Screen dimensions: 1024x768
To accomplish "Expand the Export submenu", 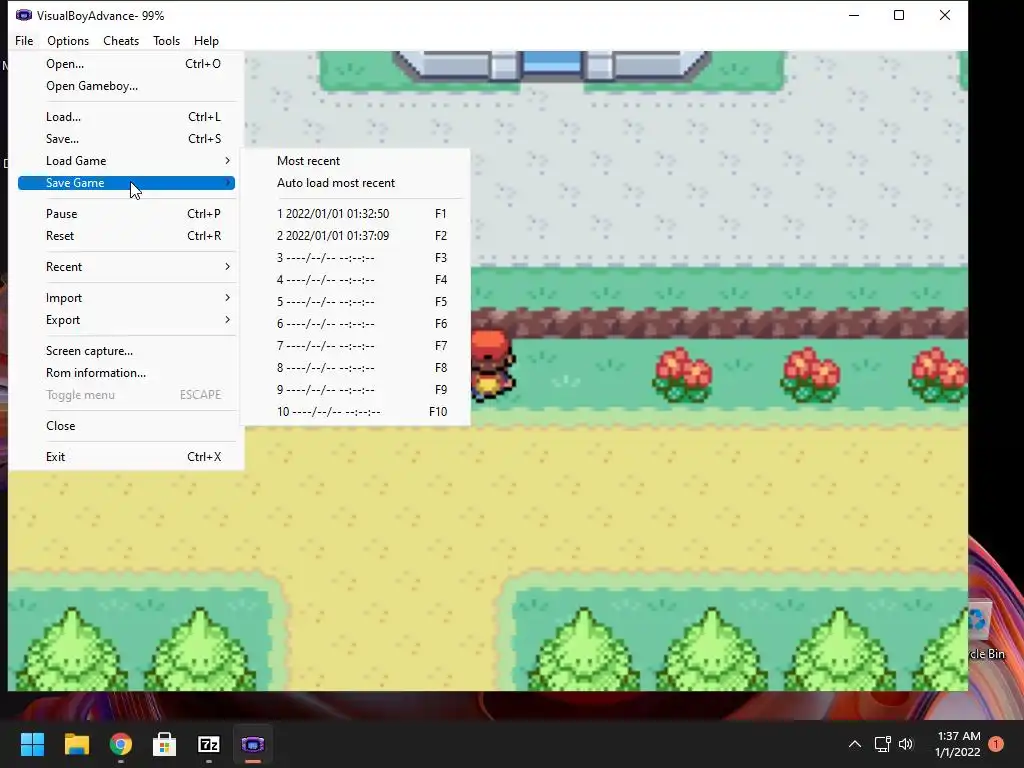I will tap(126, 320).
